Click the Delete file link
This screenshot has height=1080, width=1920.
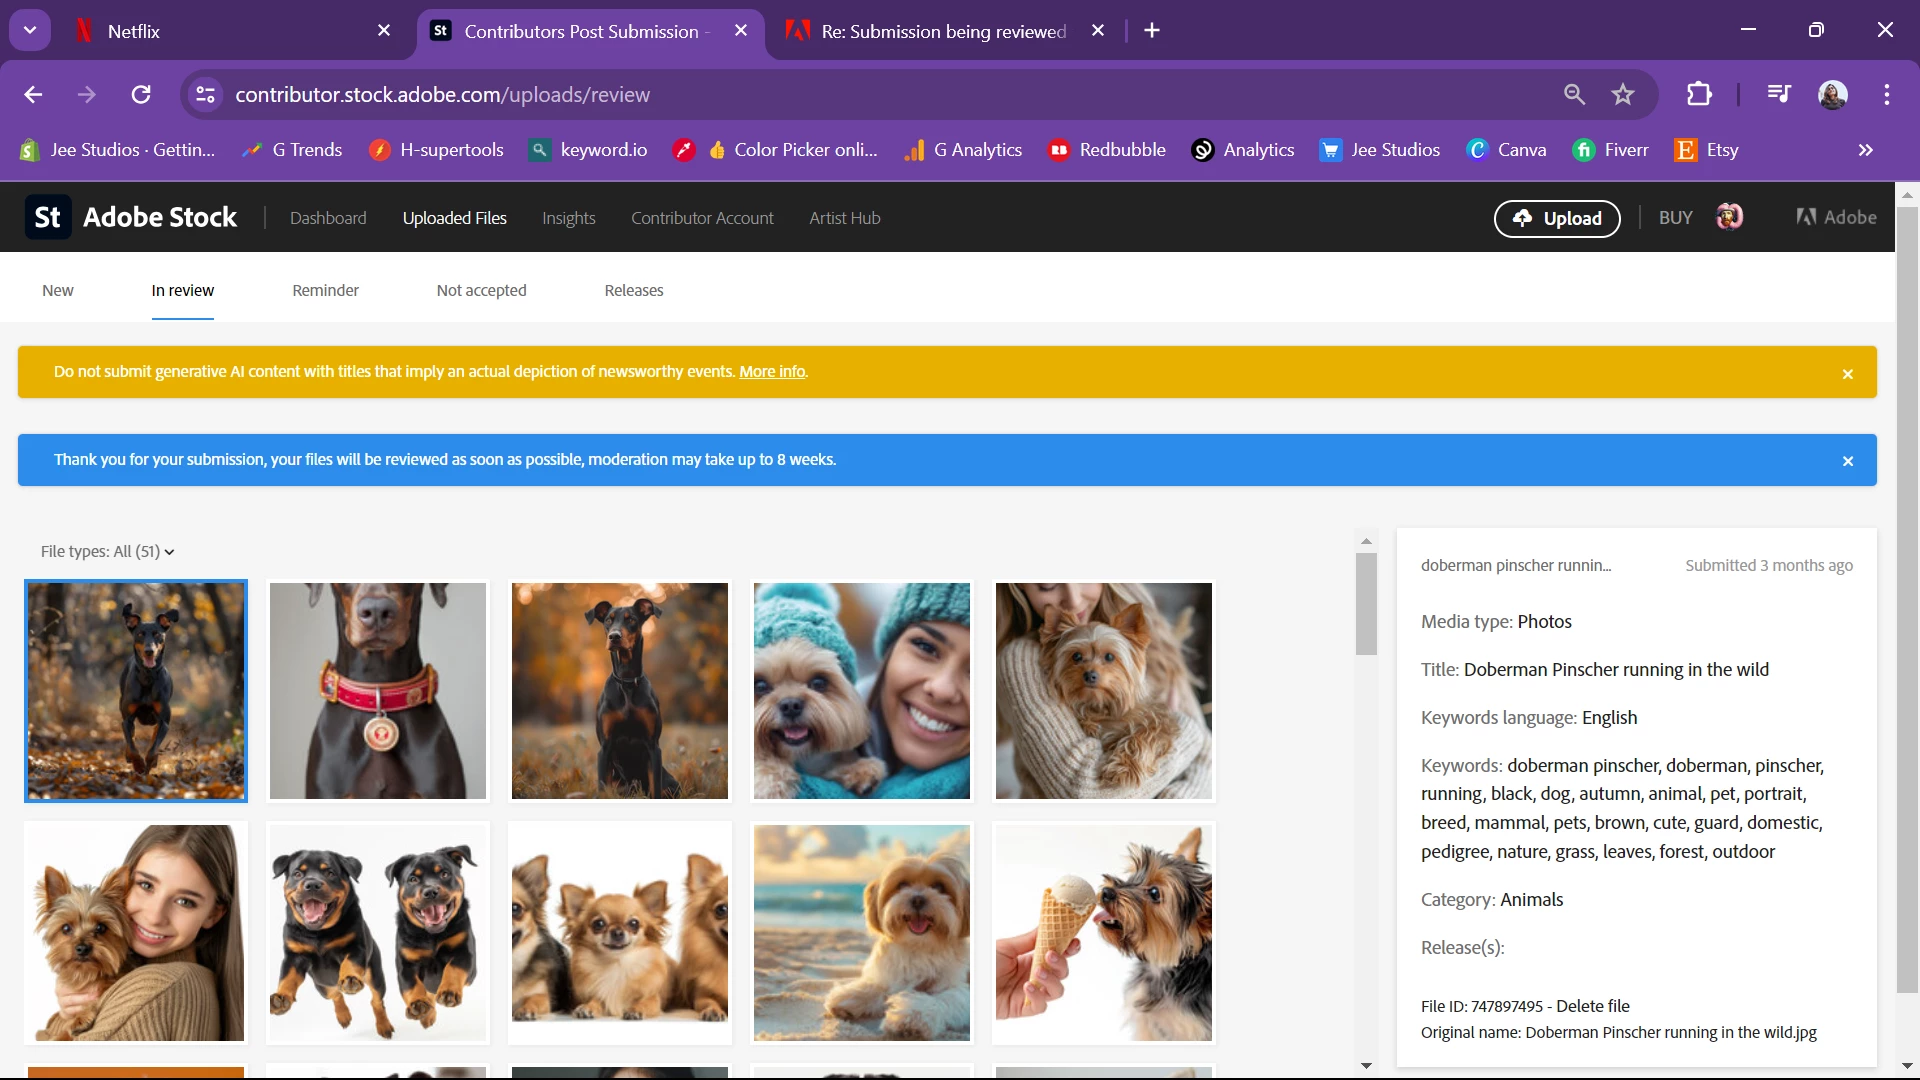tap(1592, 1006)
